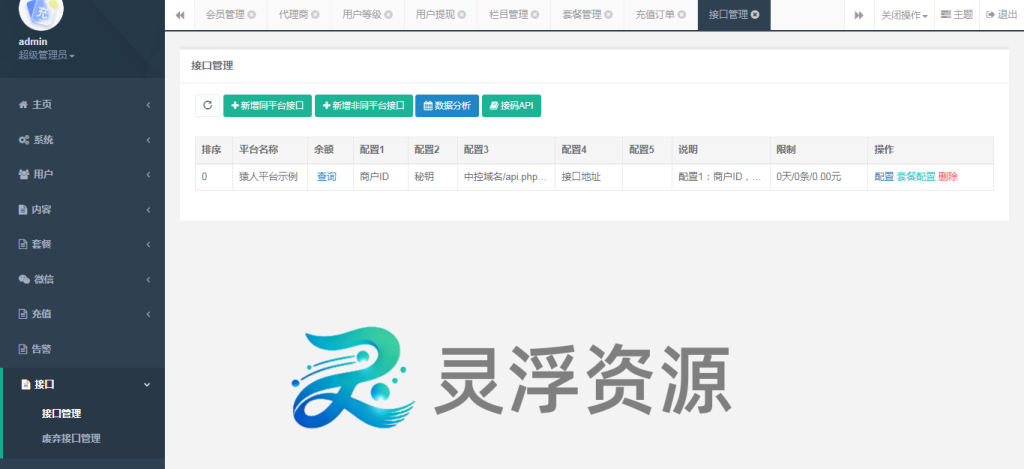The image size is (1024, 469).
Task: Switch to 代理商 tab
Action: [x=293, y=14]
